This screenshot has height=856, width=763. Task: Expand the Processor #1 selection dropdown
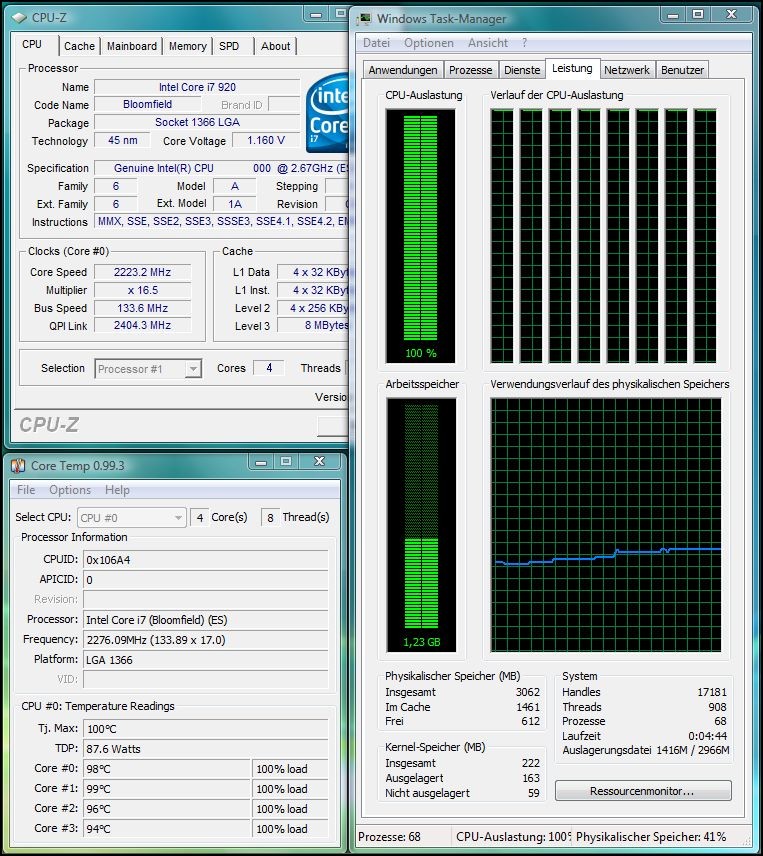point(193,369)
